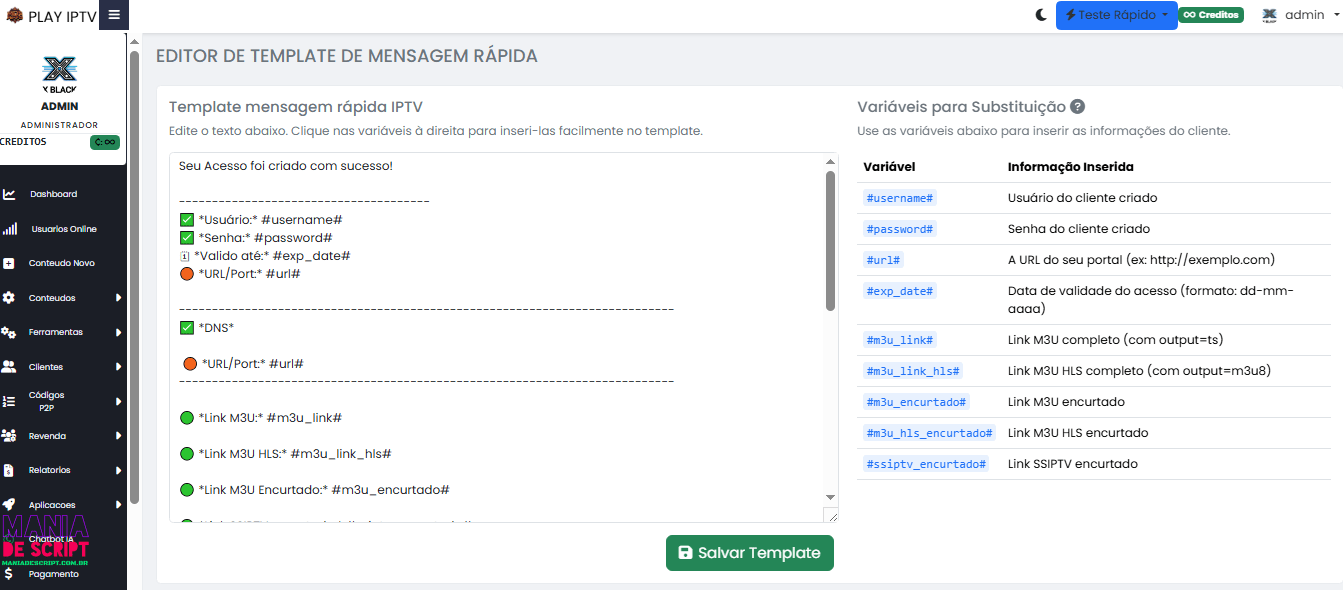Screen dimensions: 1343x590
Task: Switch to dark mode moon icon
Action: point(1041,15)
